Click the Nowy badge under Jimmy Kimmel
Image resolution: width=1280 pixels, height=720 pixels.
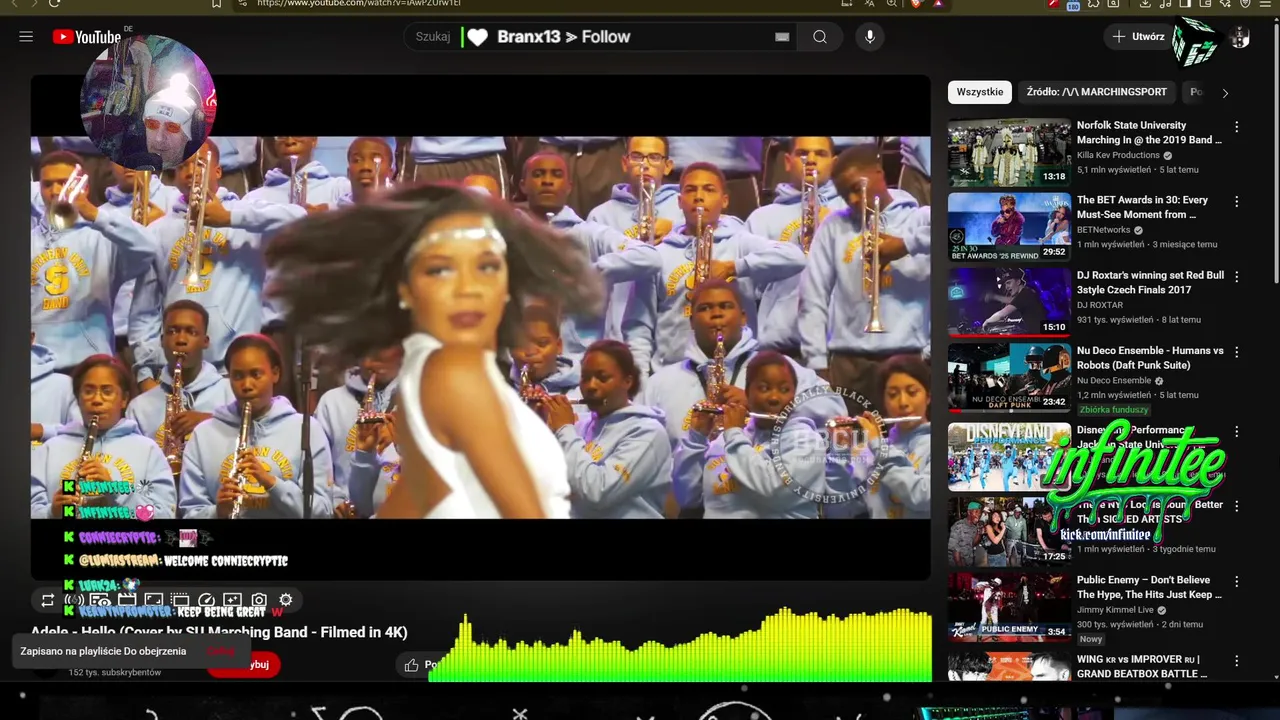[1091, 639]
